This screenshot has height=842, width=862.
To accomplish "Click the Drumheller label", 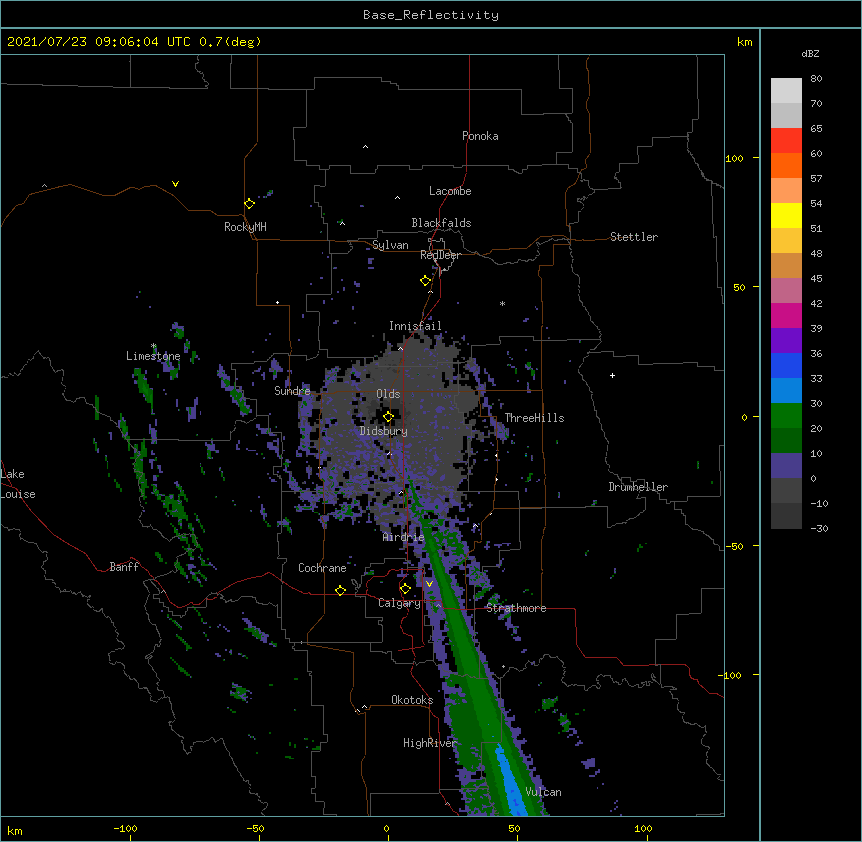I will tap(638, 487).
